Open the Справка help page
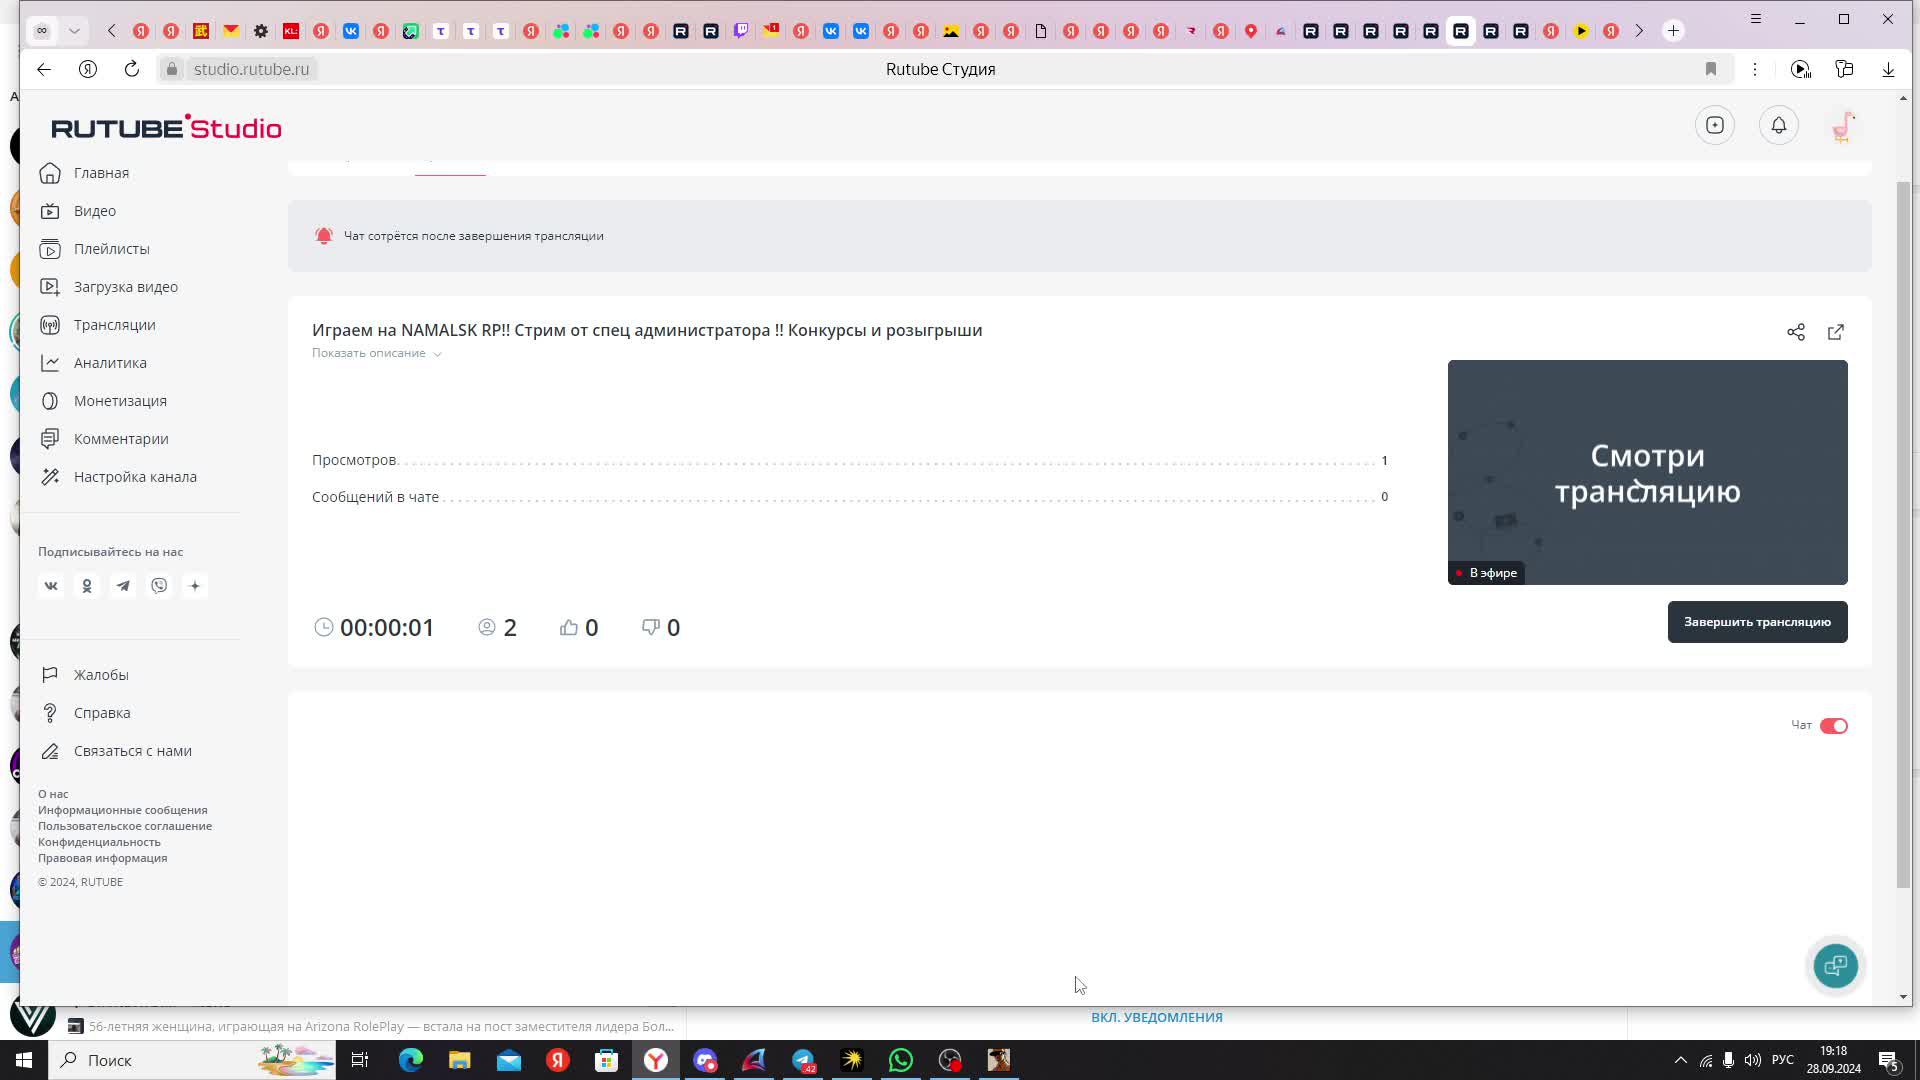The width and height of the screenshot is (1920, 1080). pos(85,713)
